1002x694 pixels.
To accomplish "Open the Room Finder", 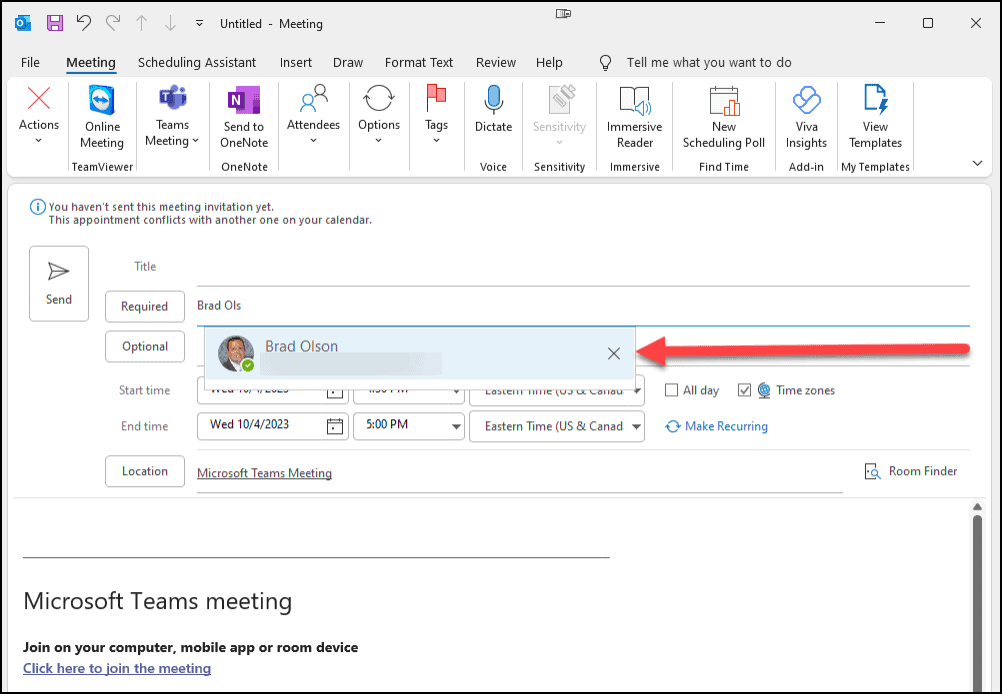I will (x=911, y=472).
